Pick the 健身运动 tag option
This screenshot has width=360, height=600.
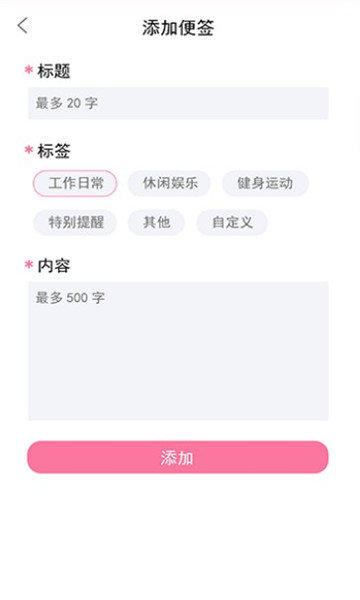(265, 183)
